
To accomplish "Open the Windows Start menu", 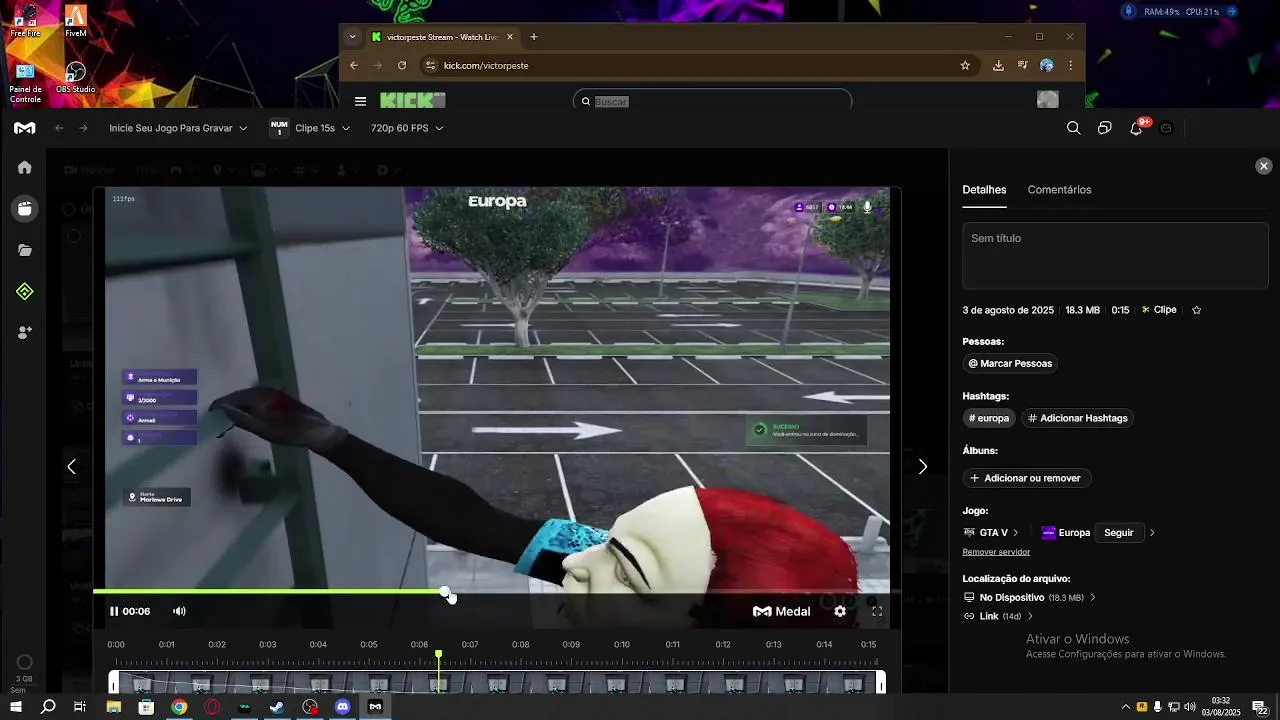I will tap(16, 707).
